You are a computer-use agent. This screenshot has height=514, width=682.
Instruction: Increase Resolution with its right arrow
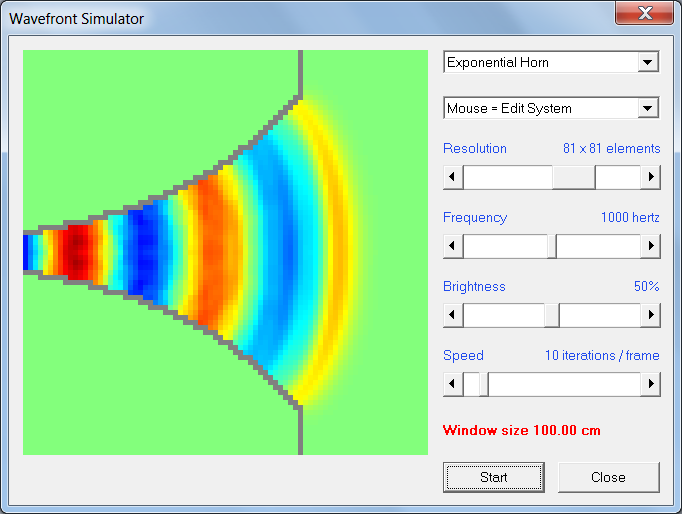[651, 177]
